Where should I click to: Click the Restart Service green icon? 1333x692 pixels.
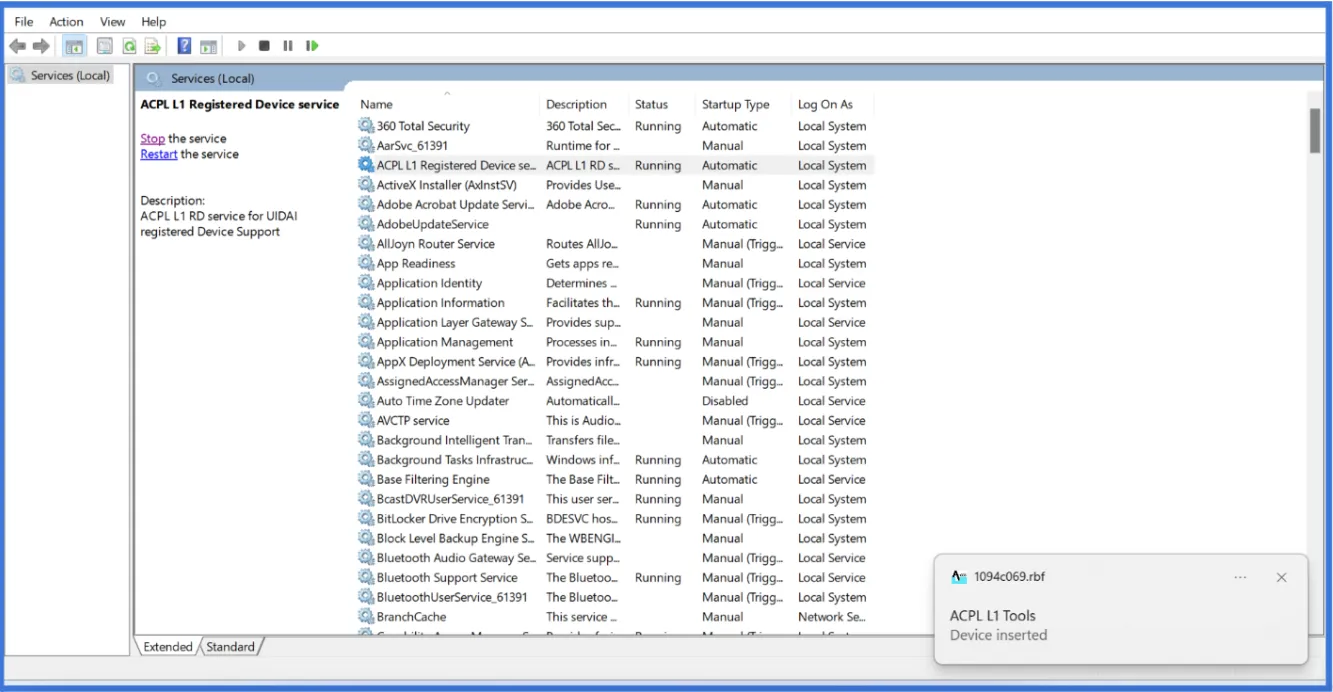point(312,46)
